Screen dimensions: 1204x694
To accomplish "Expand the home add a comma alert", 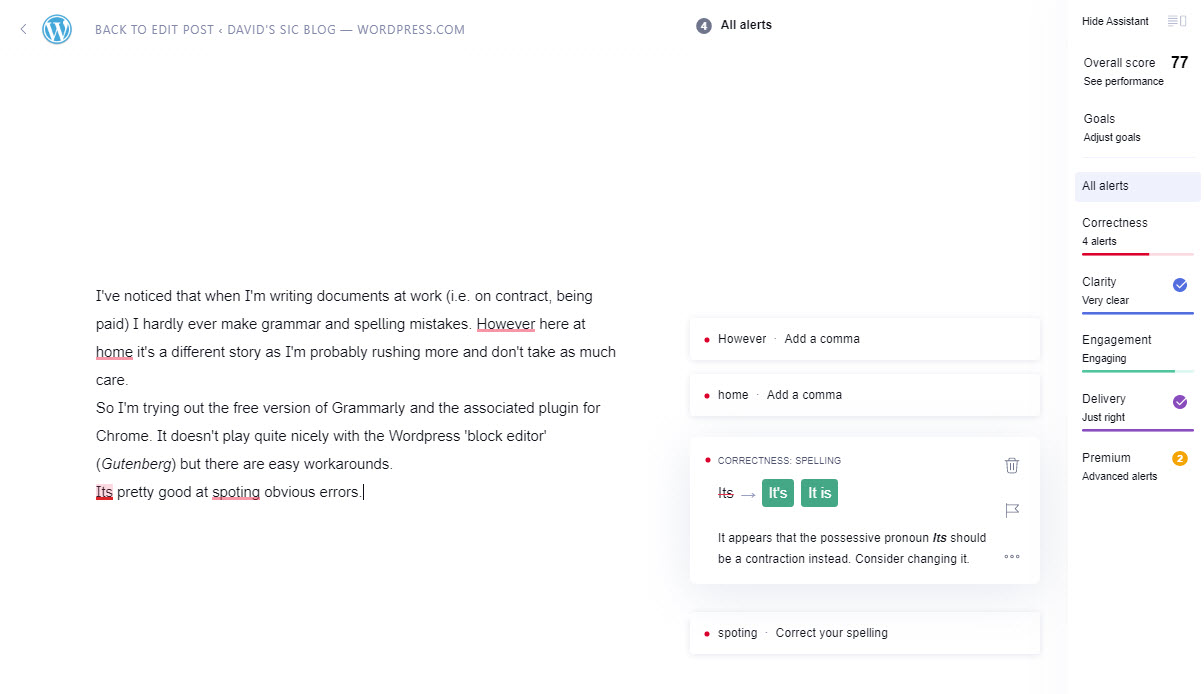I will (x=865, y=395).
